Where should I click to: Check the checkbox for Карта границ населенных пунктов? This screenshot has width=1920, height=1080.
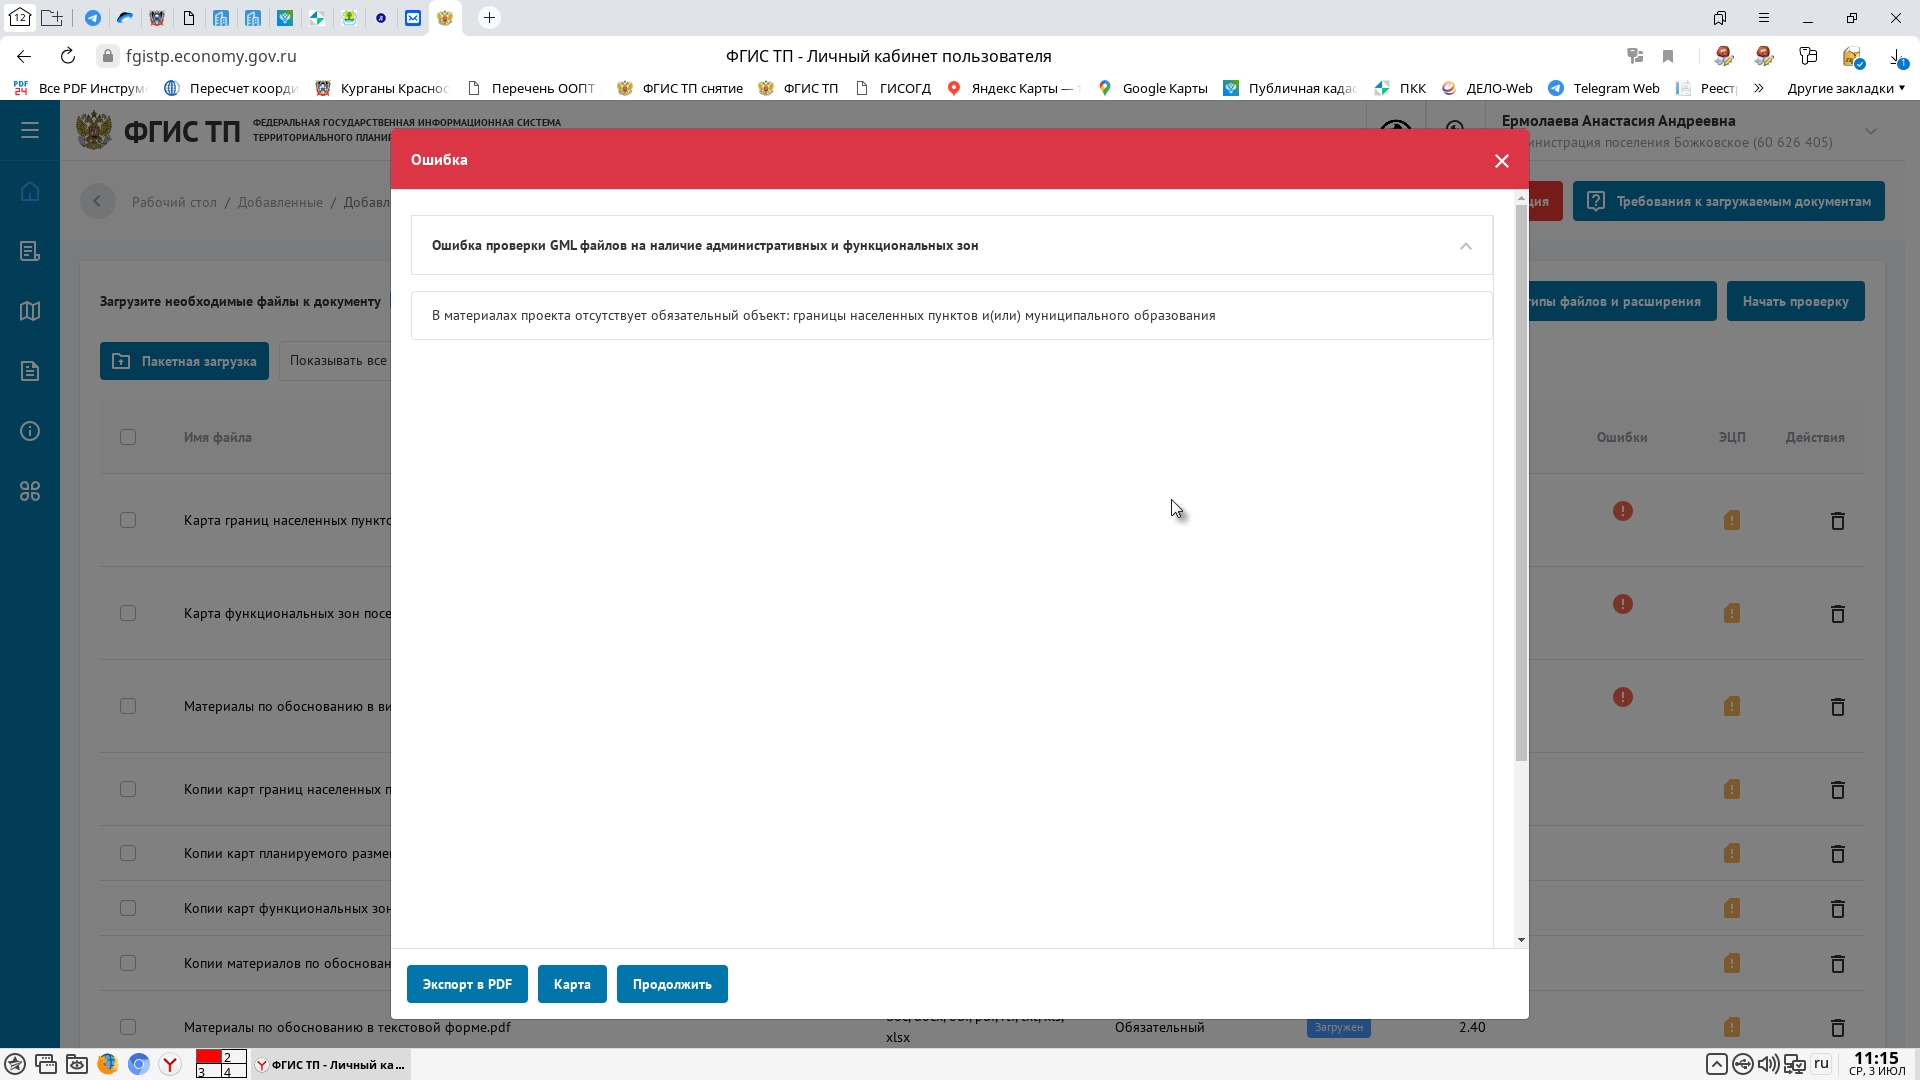tap(128, 520)
